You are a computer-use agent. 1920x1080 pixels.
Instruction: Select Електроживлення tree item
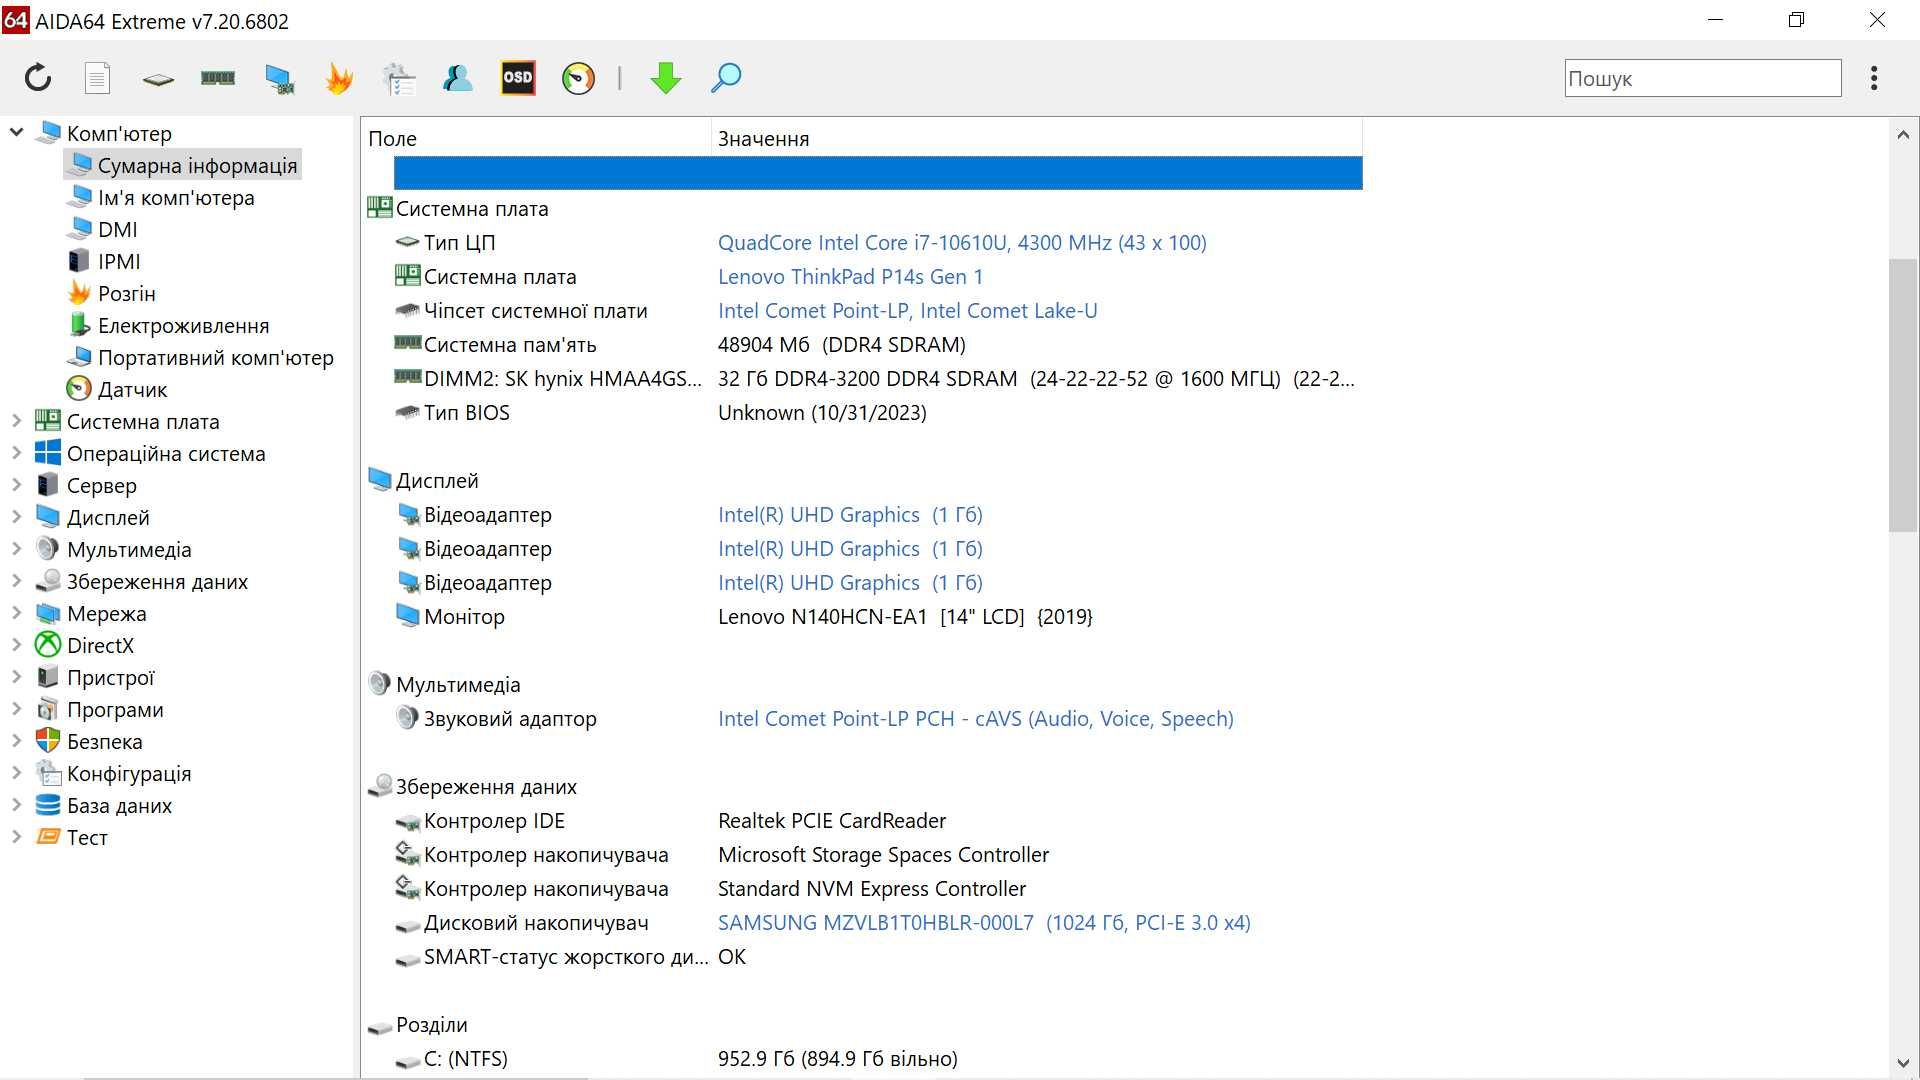tap(183, 326)
